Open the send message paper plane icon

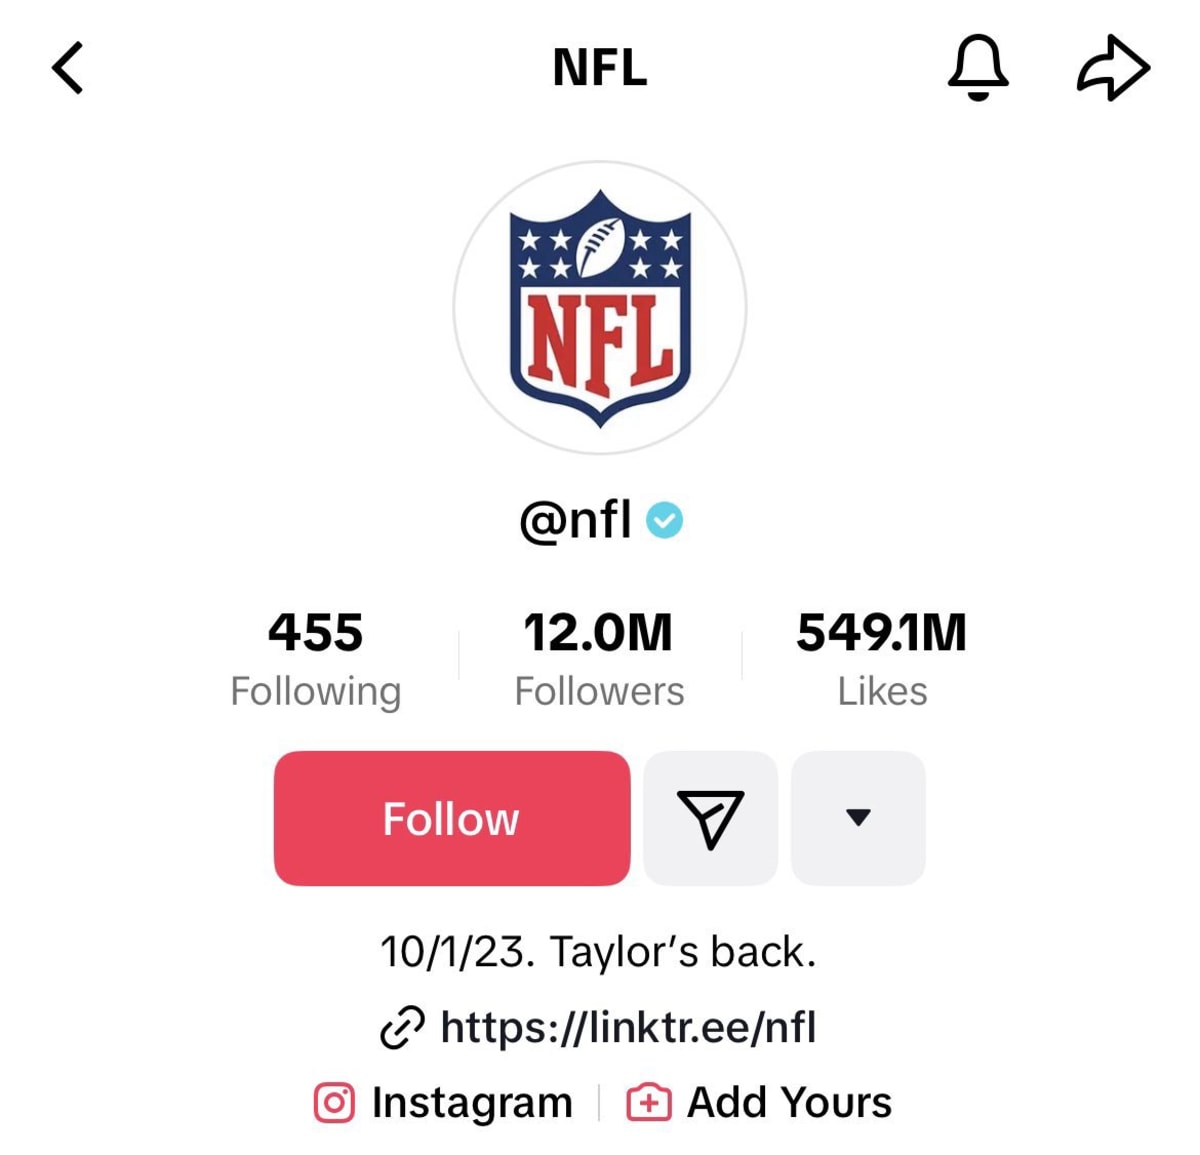(x=711, y=818)
